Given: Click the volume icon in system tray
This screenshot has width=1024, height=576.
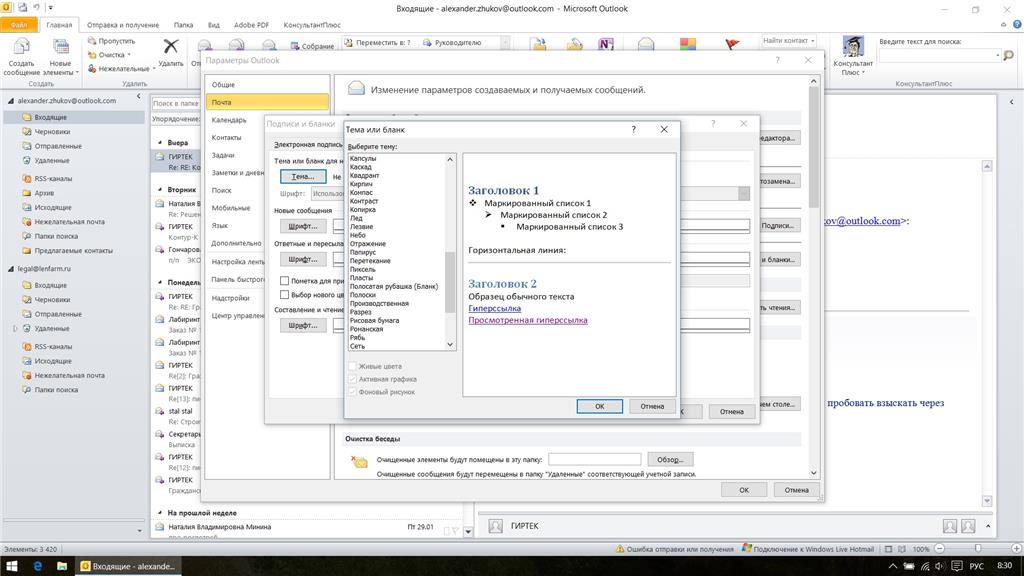Looking at the screenshot, I should [939, 566].
